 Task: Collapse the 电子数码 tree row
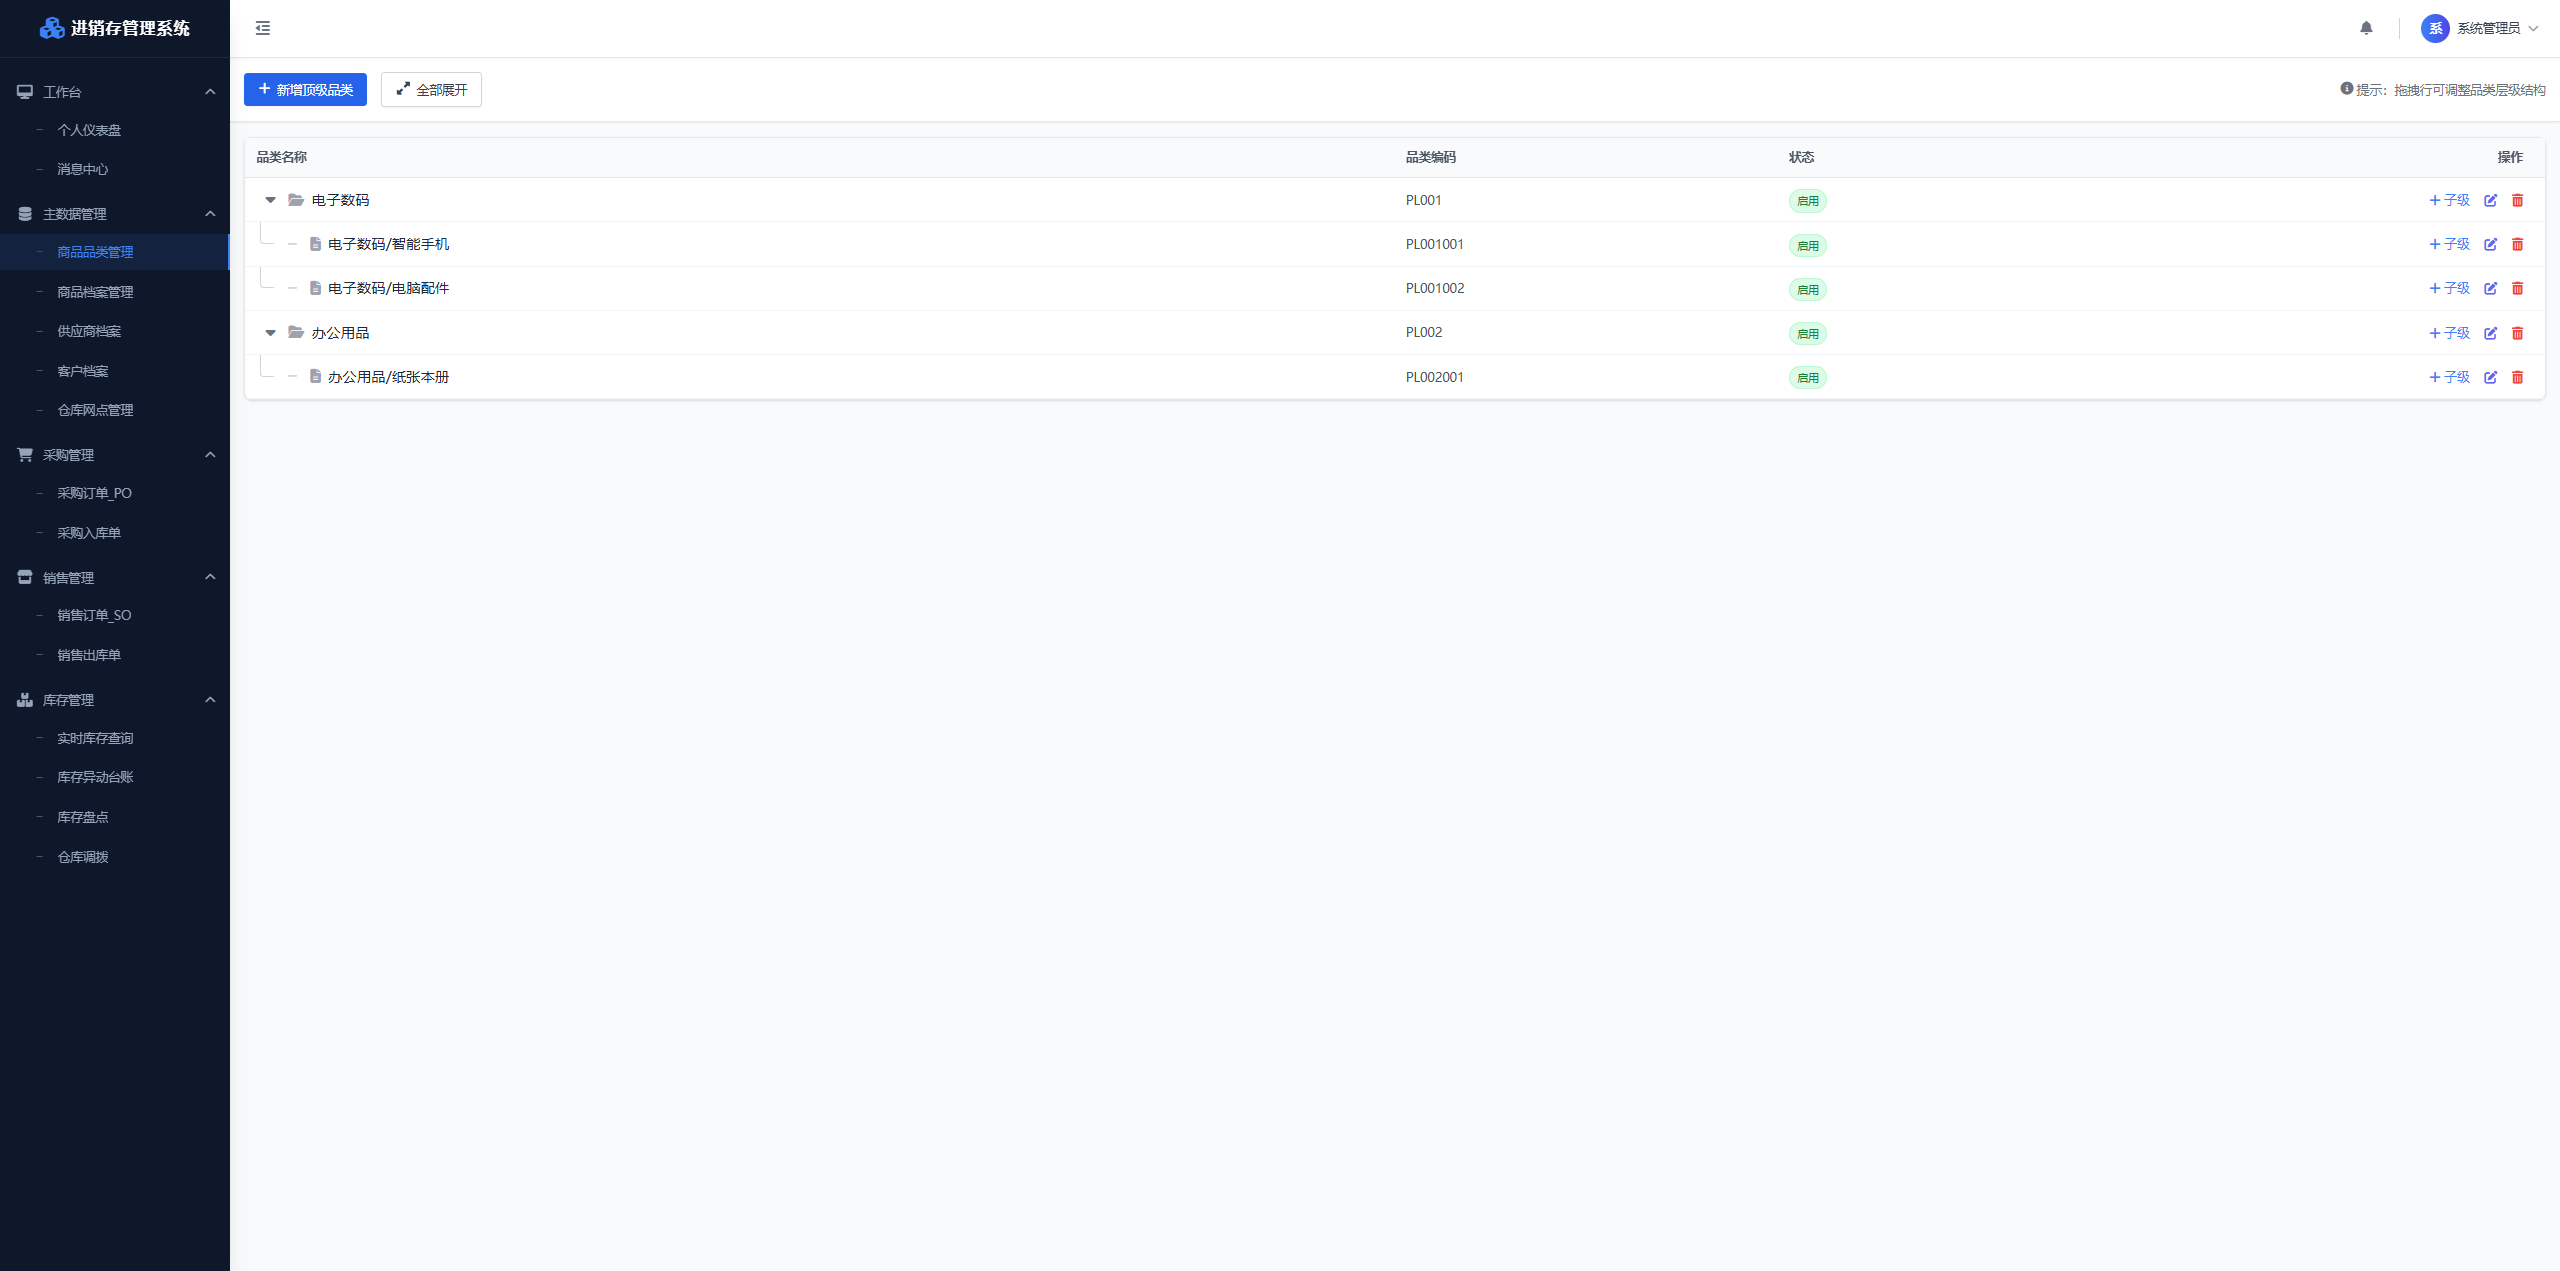click(270, 200)
